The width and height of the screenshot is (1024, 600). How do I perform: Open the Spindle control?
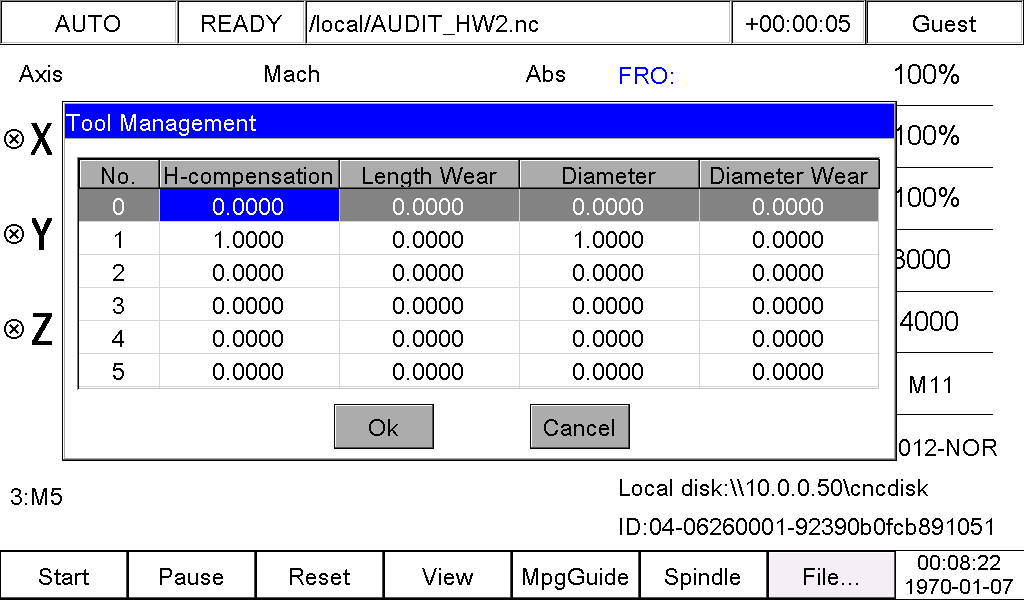[x=703, y=576]
